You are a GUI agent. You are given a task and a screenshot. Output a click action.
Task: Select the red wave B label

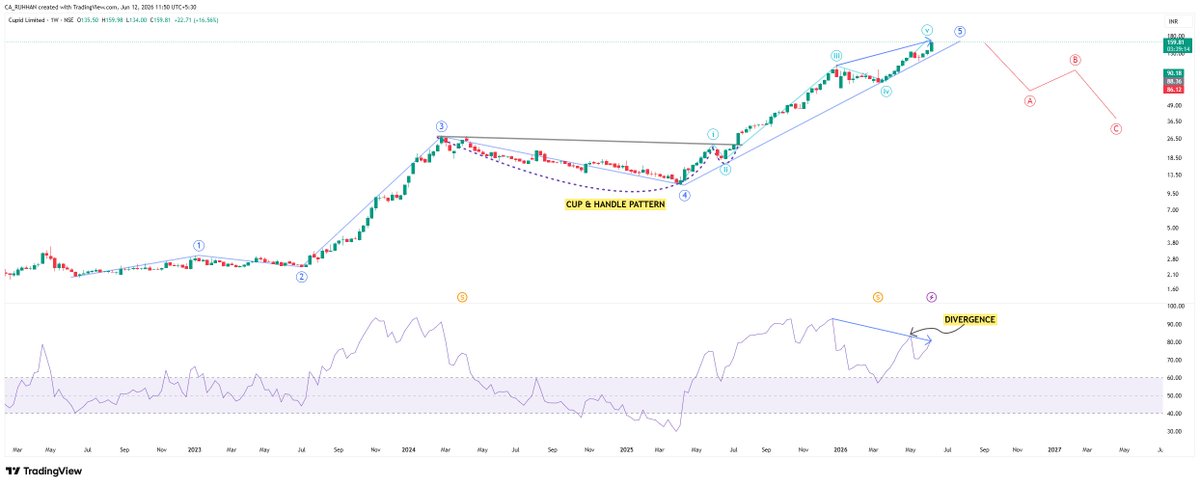[x=1075, y=60]
